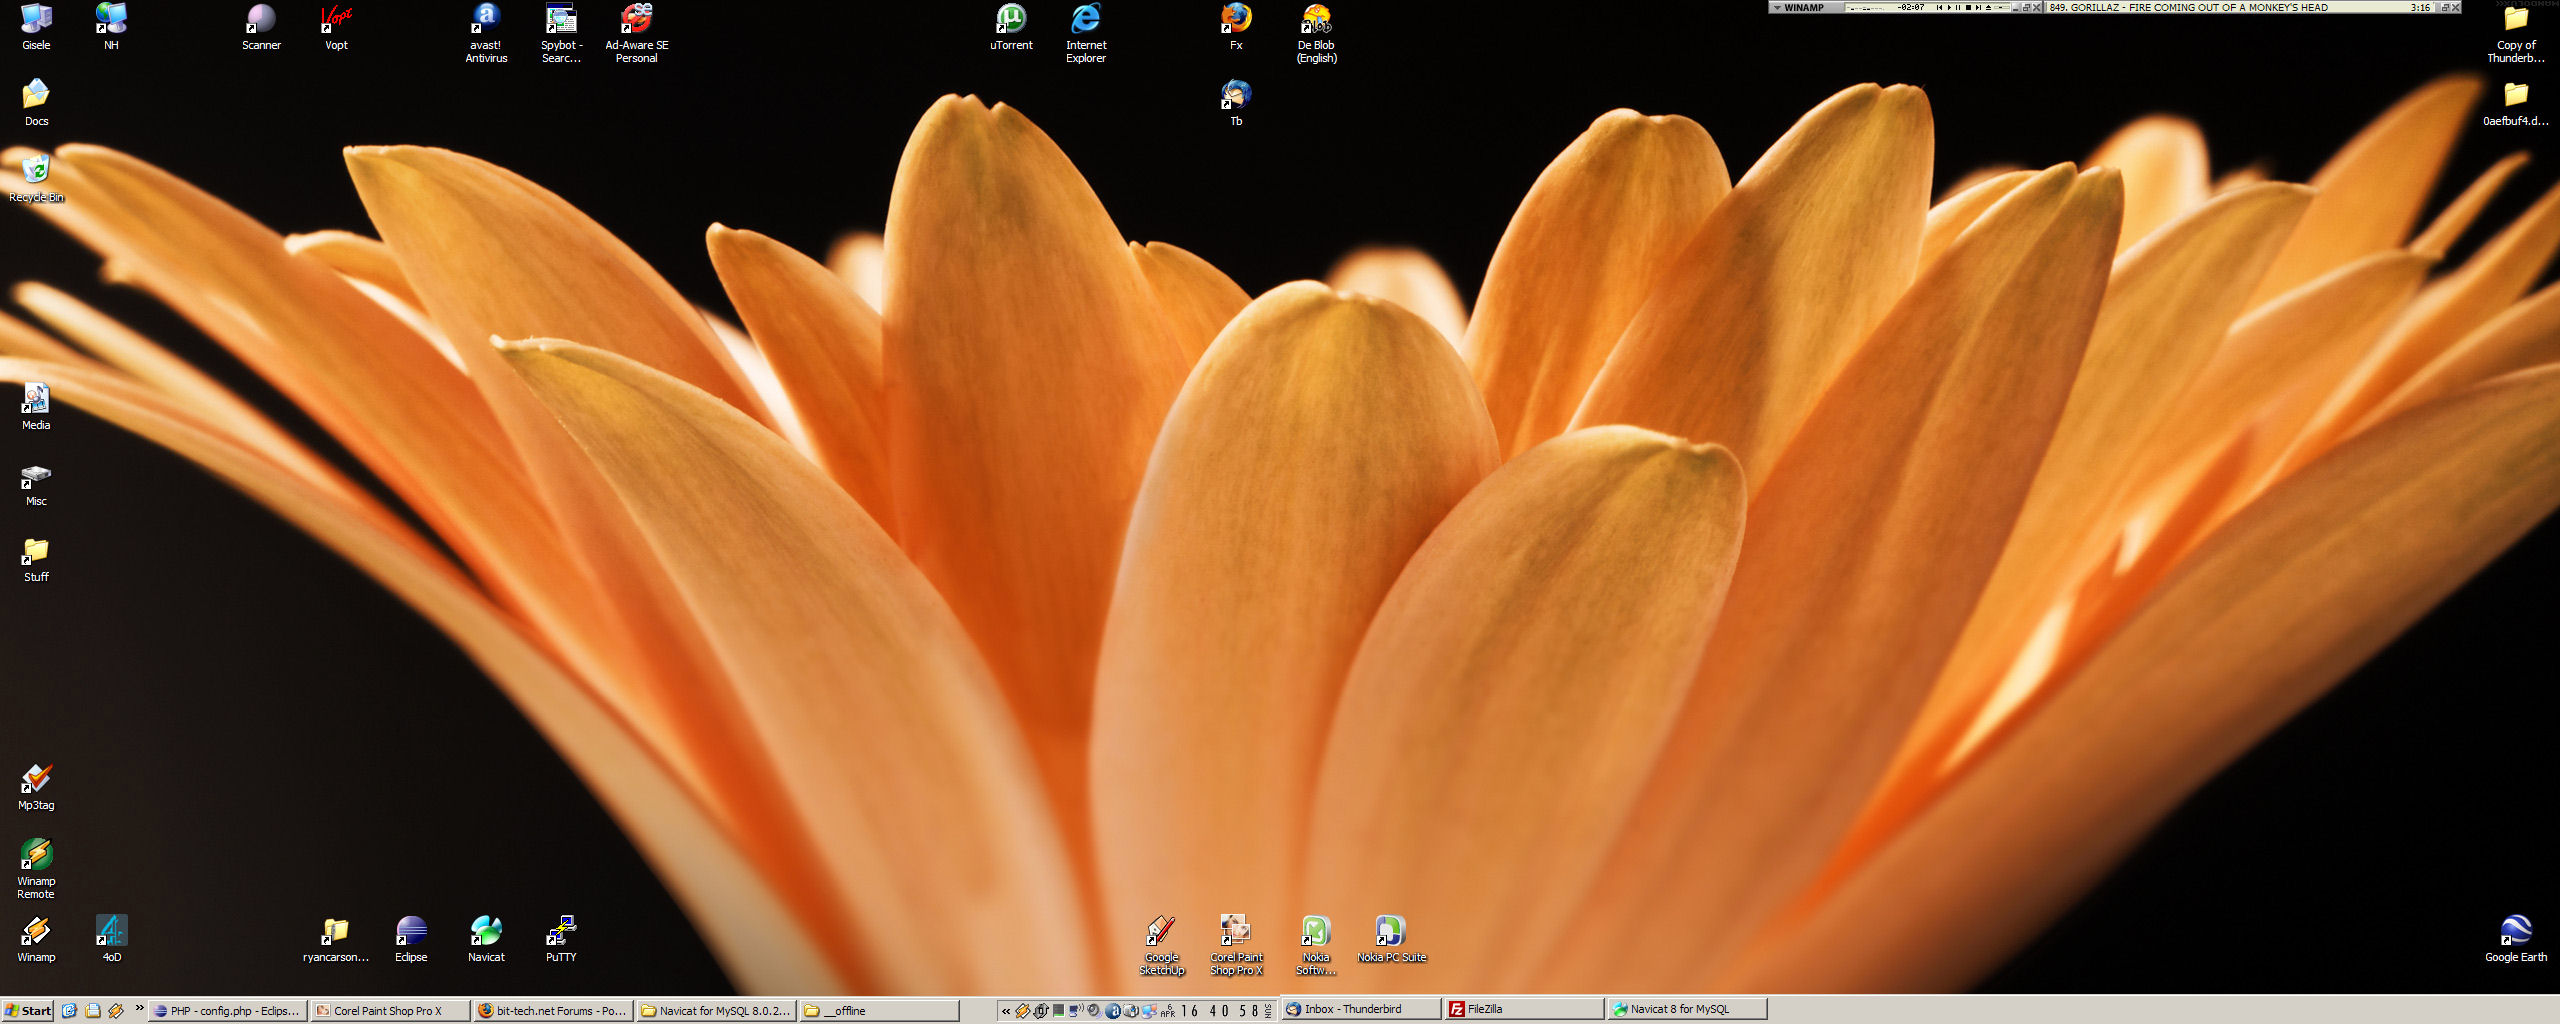Switch to Inbox - Thunderbird window
Image resolution: width=2560 pixels, height=1024 pixels.
click(1362, 1009)
